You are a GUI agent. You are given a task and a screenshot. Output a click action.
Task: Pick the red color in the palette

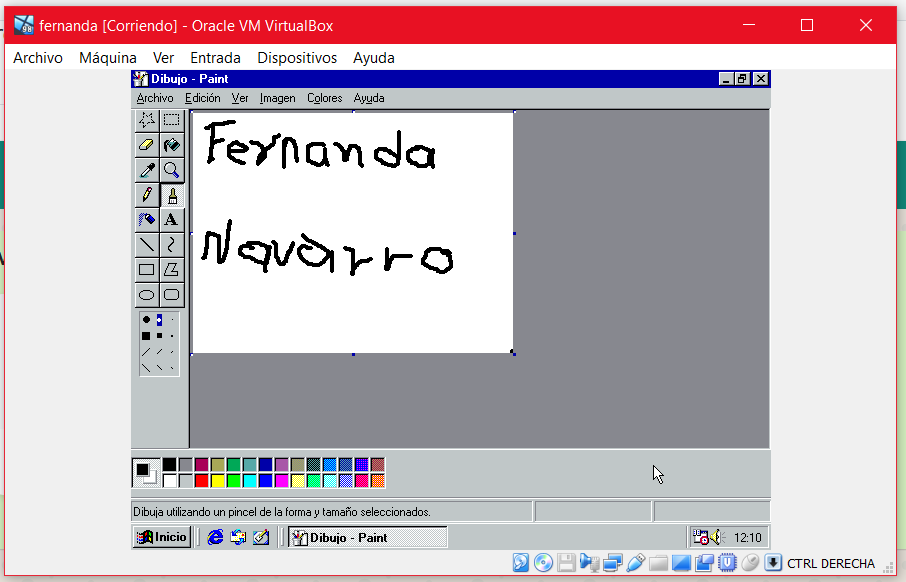point(202,481)
